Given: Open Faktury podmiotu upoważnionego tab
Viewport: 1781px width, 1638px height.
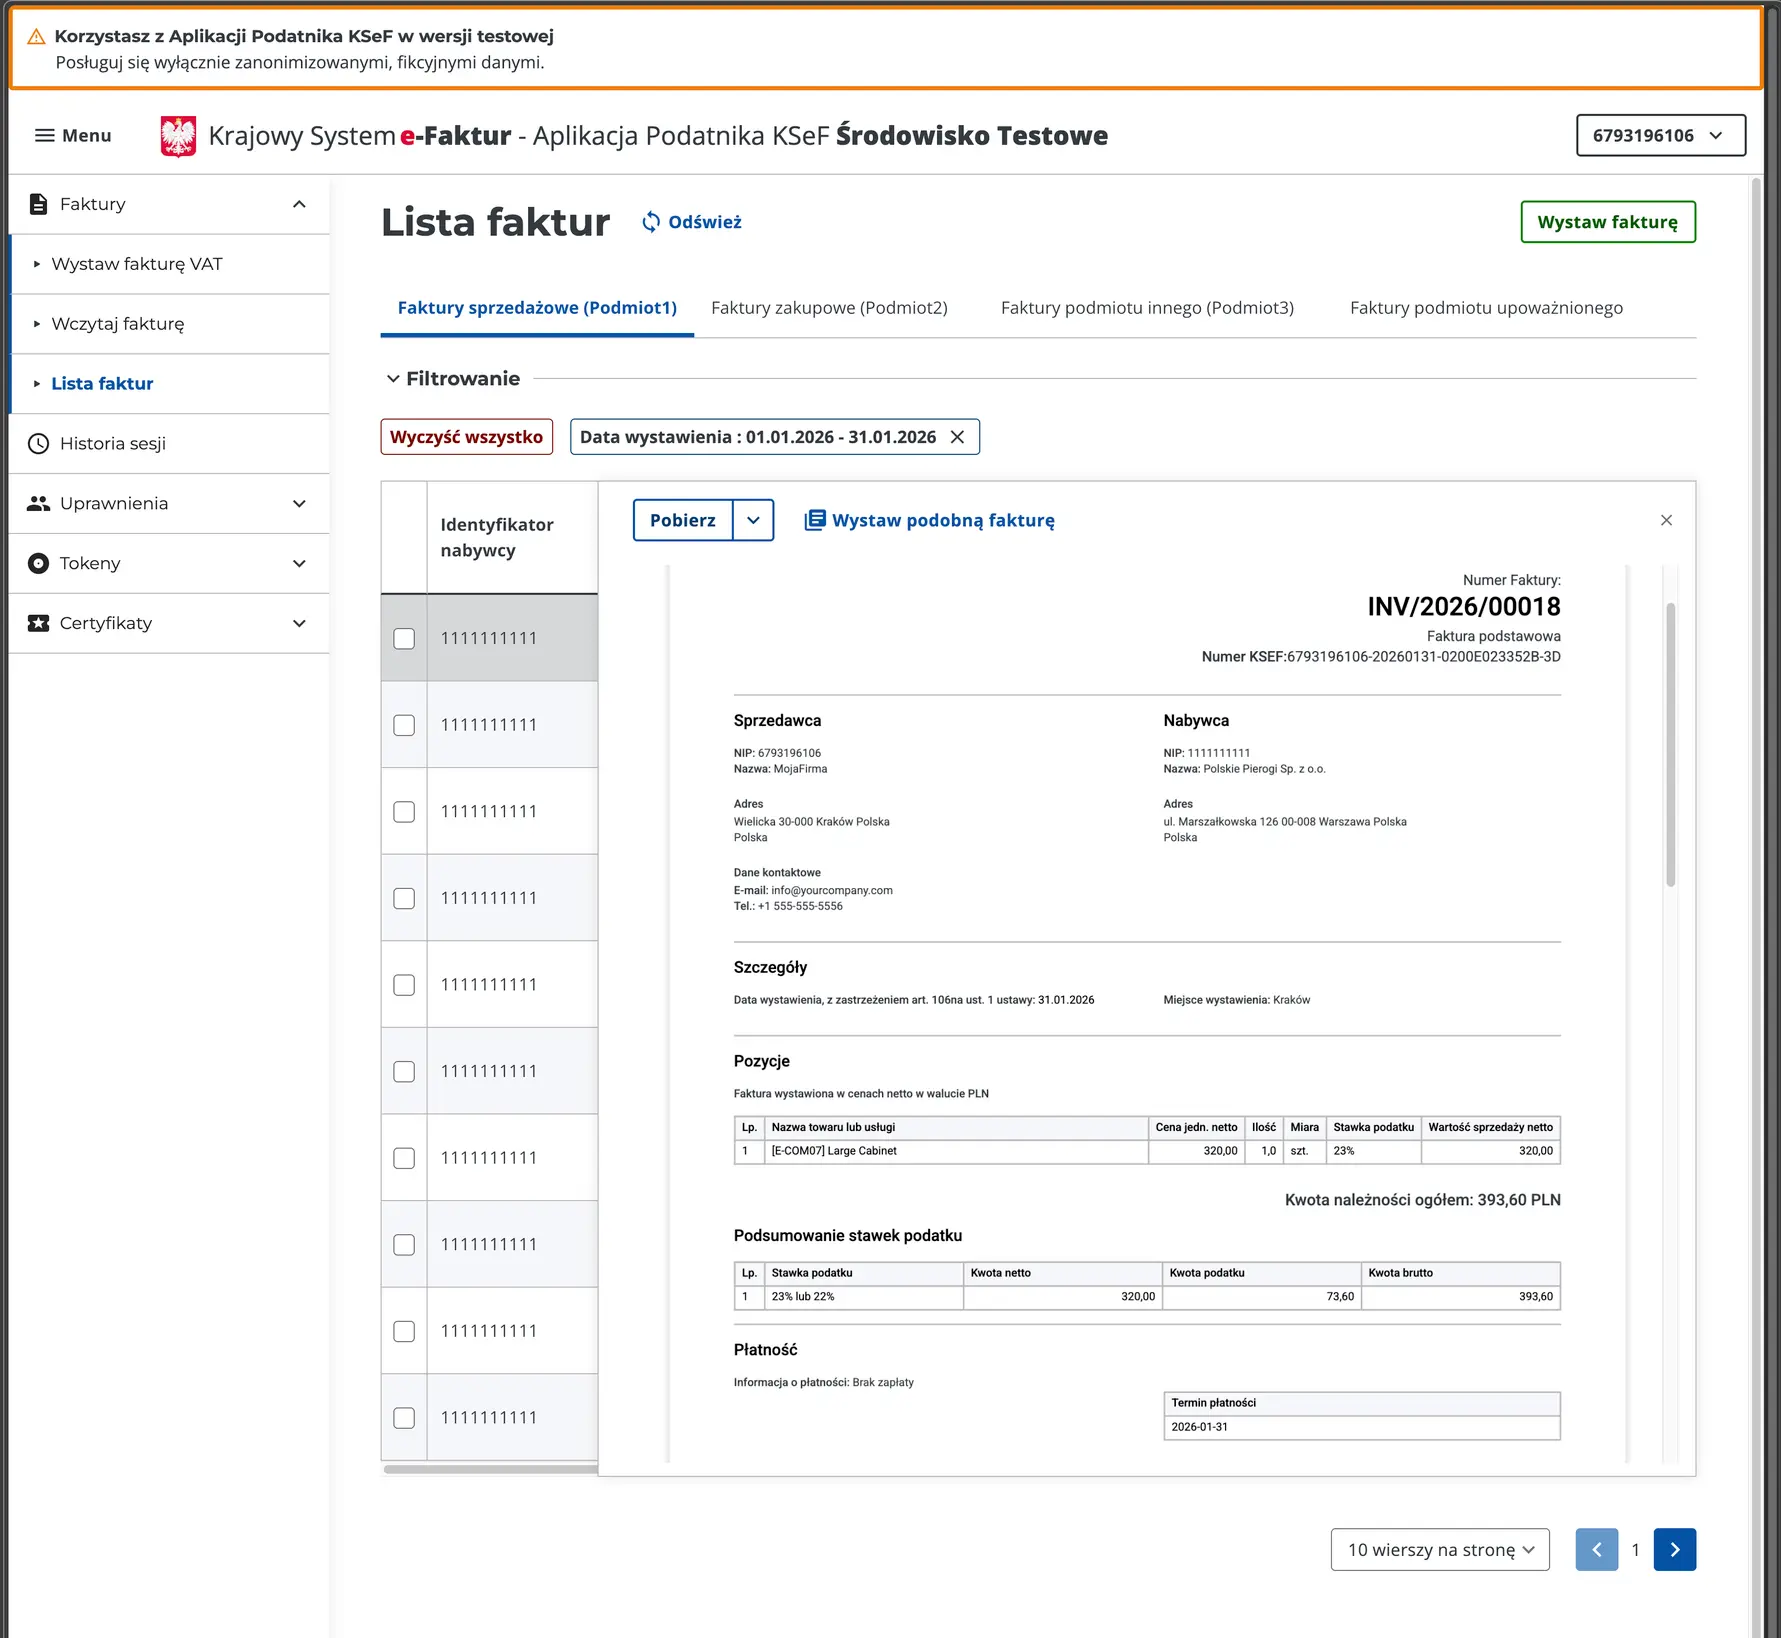Looking at the screenshot, I should tap(1485, 307).
